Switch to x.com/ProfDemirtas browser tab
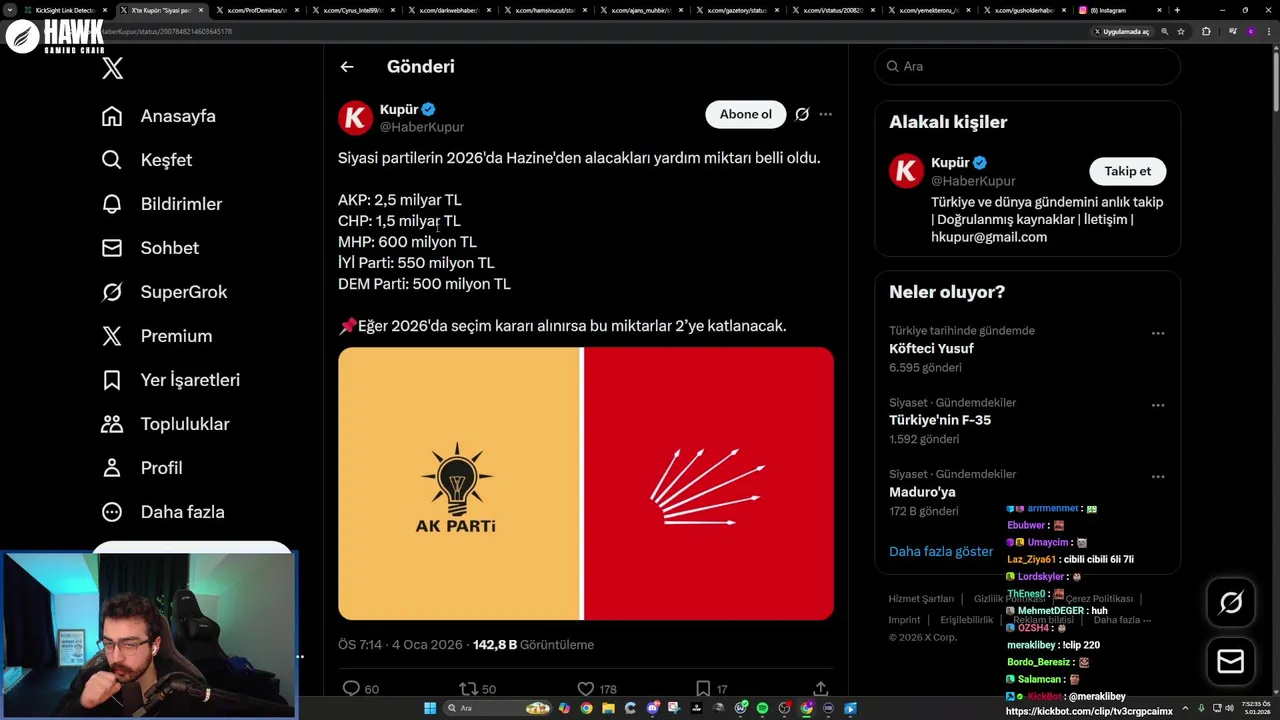This screenshot has width=1280, height=720. pyautogui.click(x=258, y=10)
